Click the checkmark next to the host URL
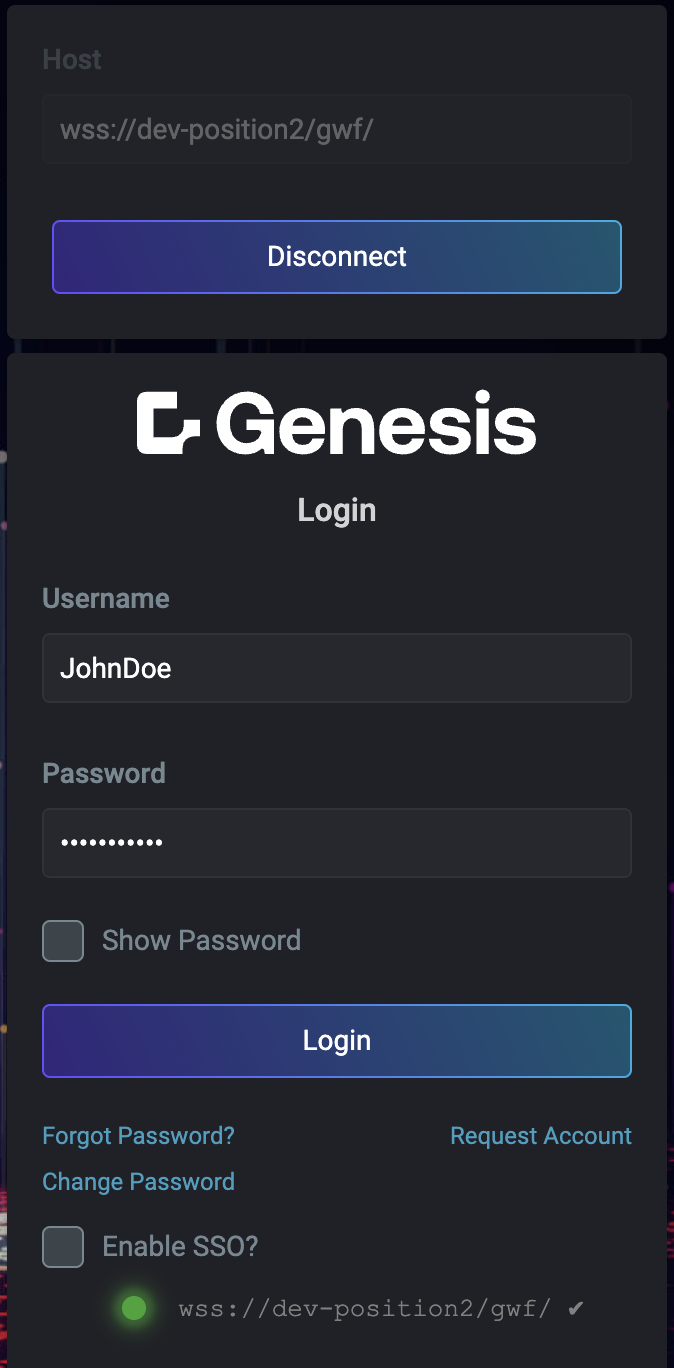The image size is (674, 1368). point(575,1308)
